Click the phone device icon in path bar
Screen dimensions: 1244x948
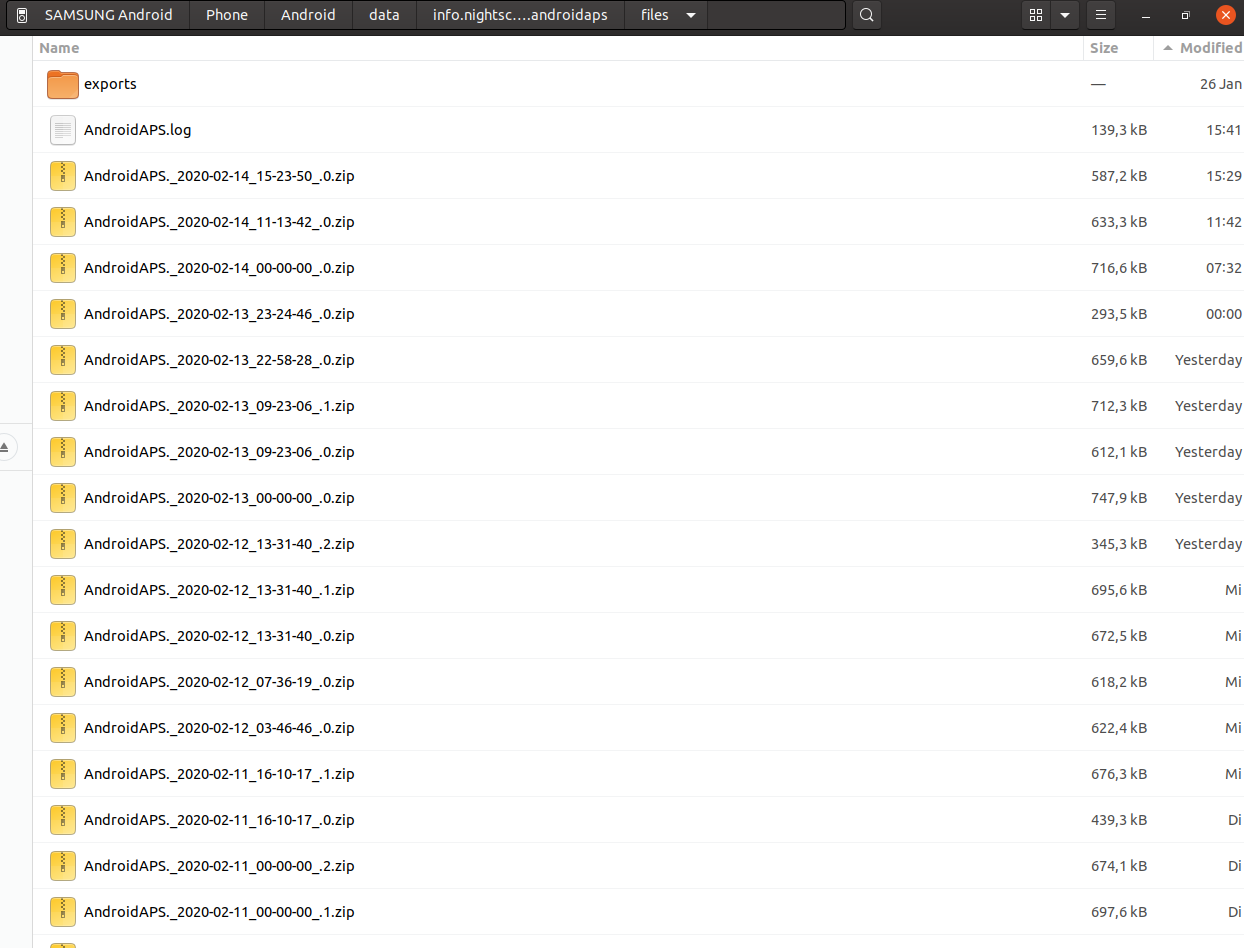point(21,15)
